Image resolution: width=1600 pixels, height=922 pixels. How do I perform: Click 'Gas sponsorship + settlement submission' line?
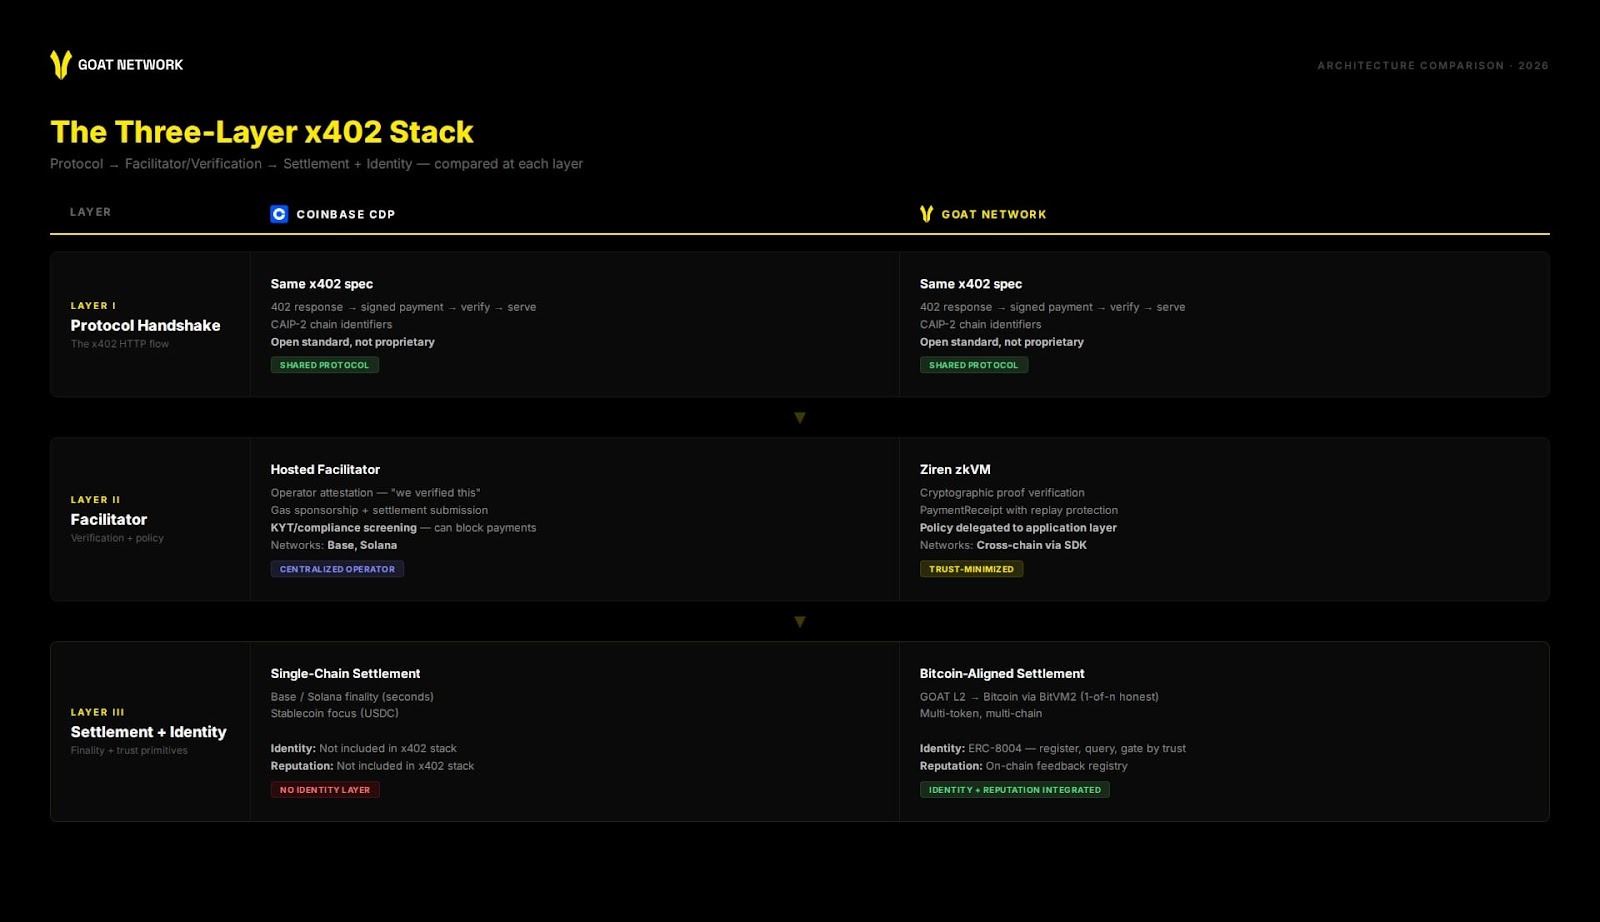tap(379, 510)
